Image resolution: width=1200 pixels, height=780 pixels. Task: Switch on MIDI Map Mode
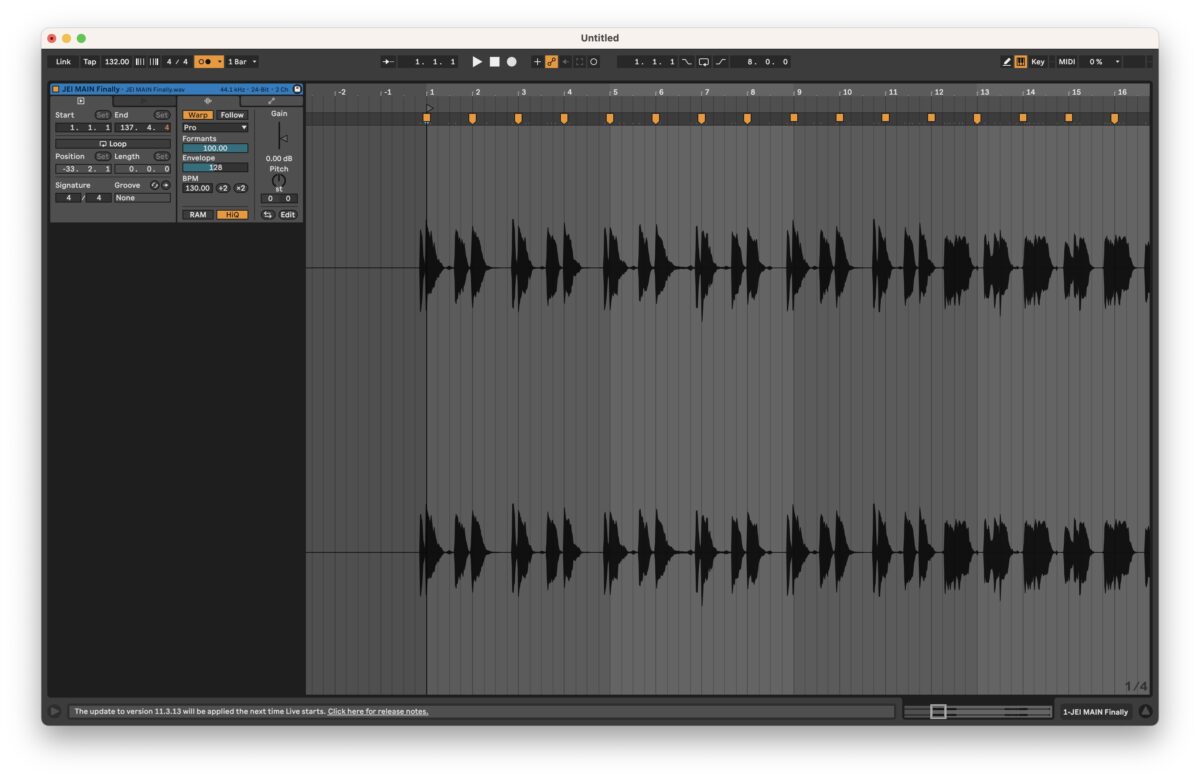click(1067, 62)
